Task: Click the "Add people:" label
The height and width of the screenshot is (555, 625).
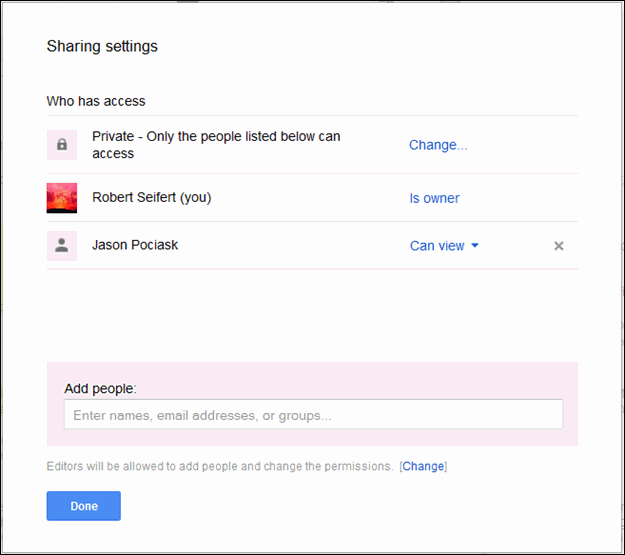Action: click(100, 388)
